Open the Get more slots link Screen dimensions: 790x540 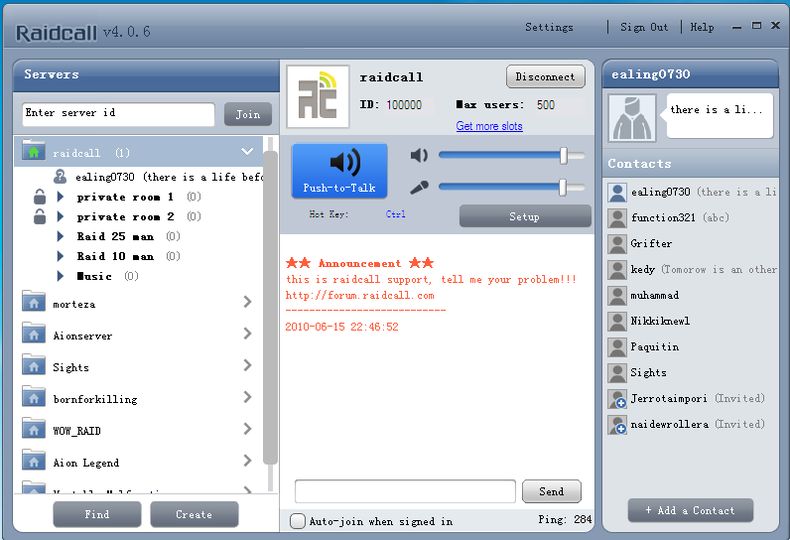(x=489, y=126)
